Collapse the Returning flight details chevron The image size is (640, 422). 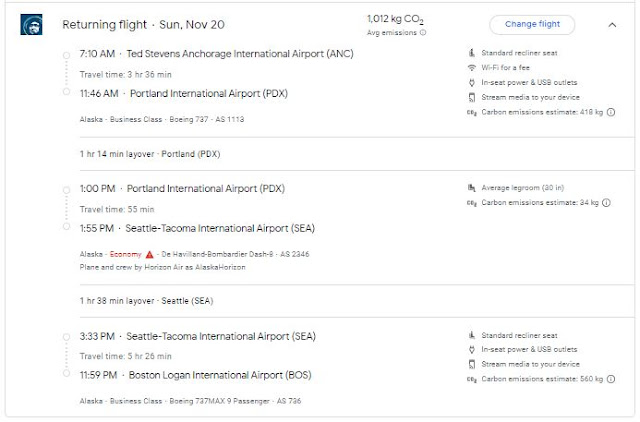612,24
